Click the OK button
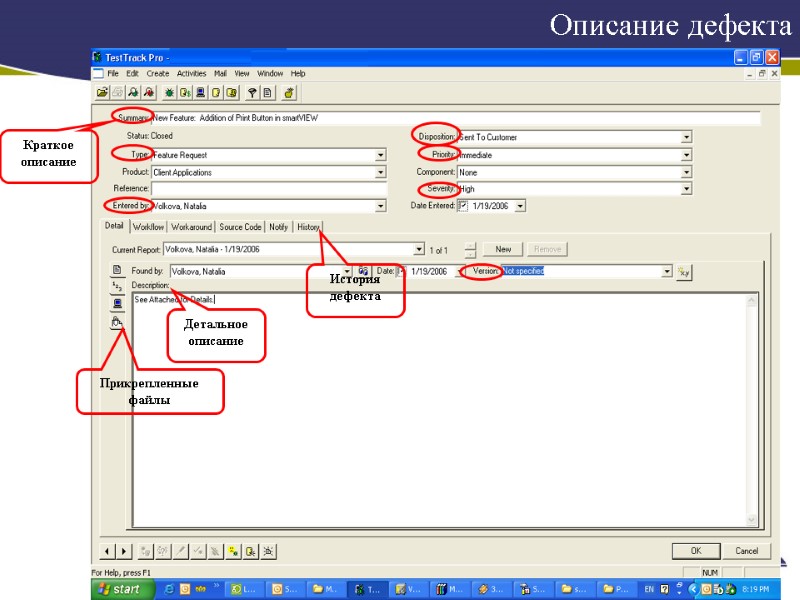The height and width of the screenshot is (600, 800). click(x=696, y=551)
